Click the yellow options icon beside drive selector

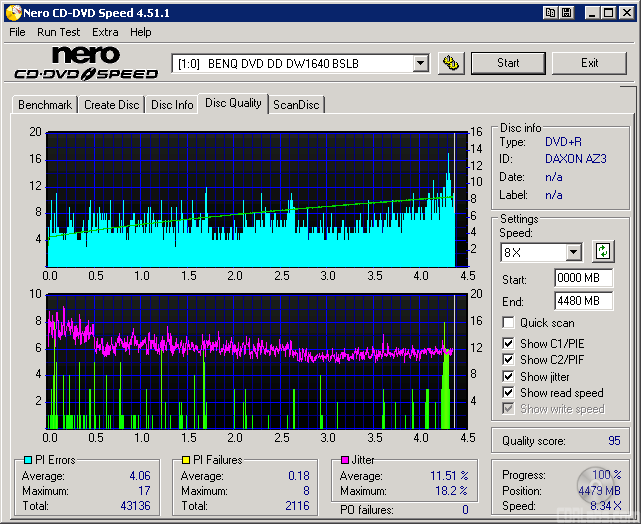coord(452,63)
